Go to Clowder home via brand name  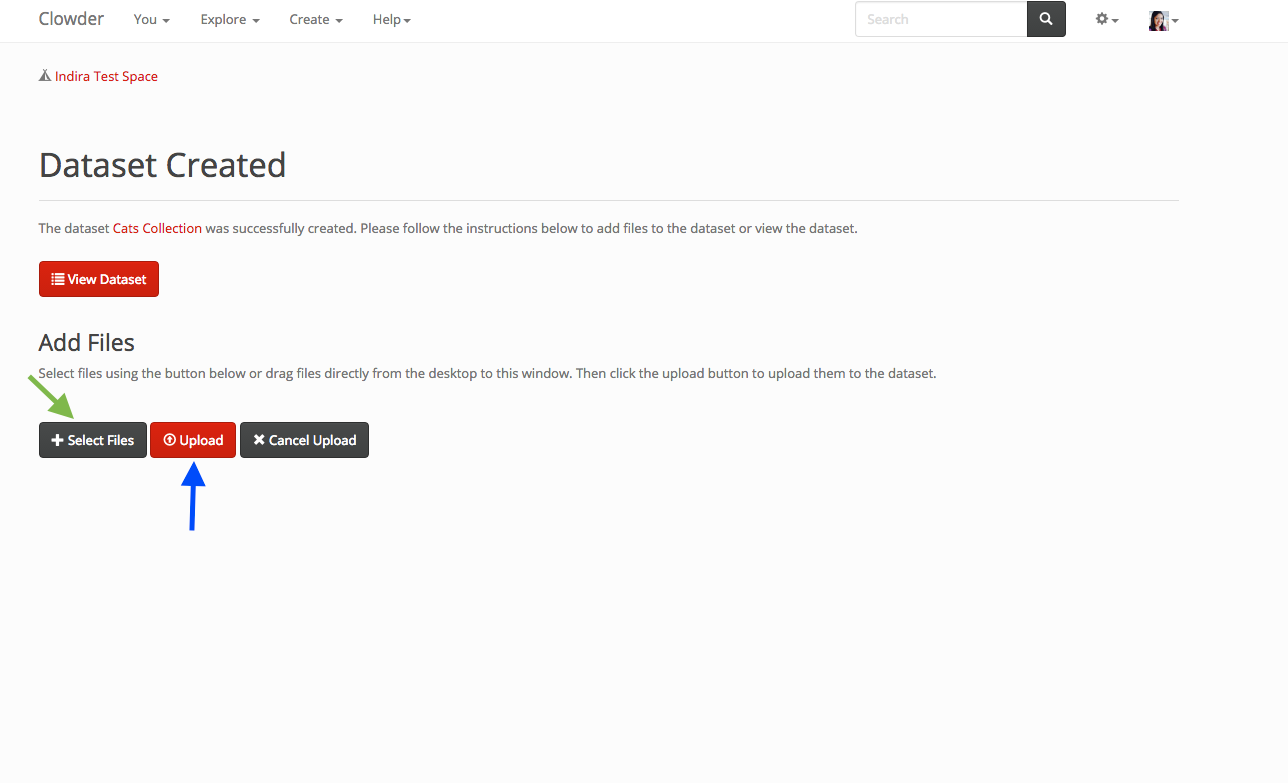71,19
